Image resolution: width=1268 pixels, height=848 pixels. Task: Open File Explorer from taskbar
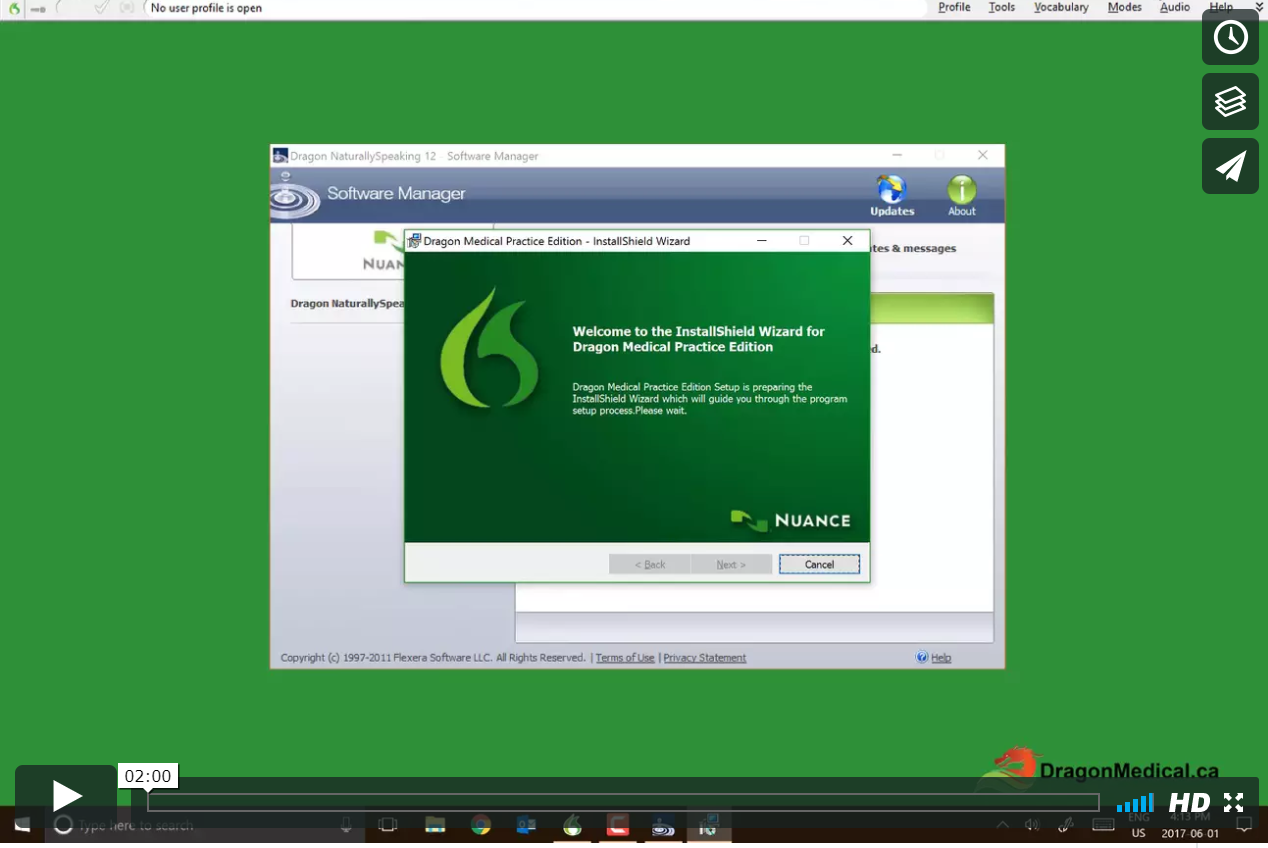click(435, 826)
